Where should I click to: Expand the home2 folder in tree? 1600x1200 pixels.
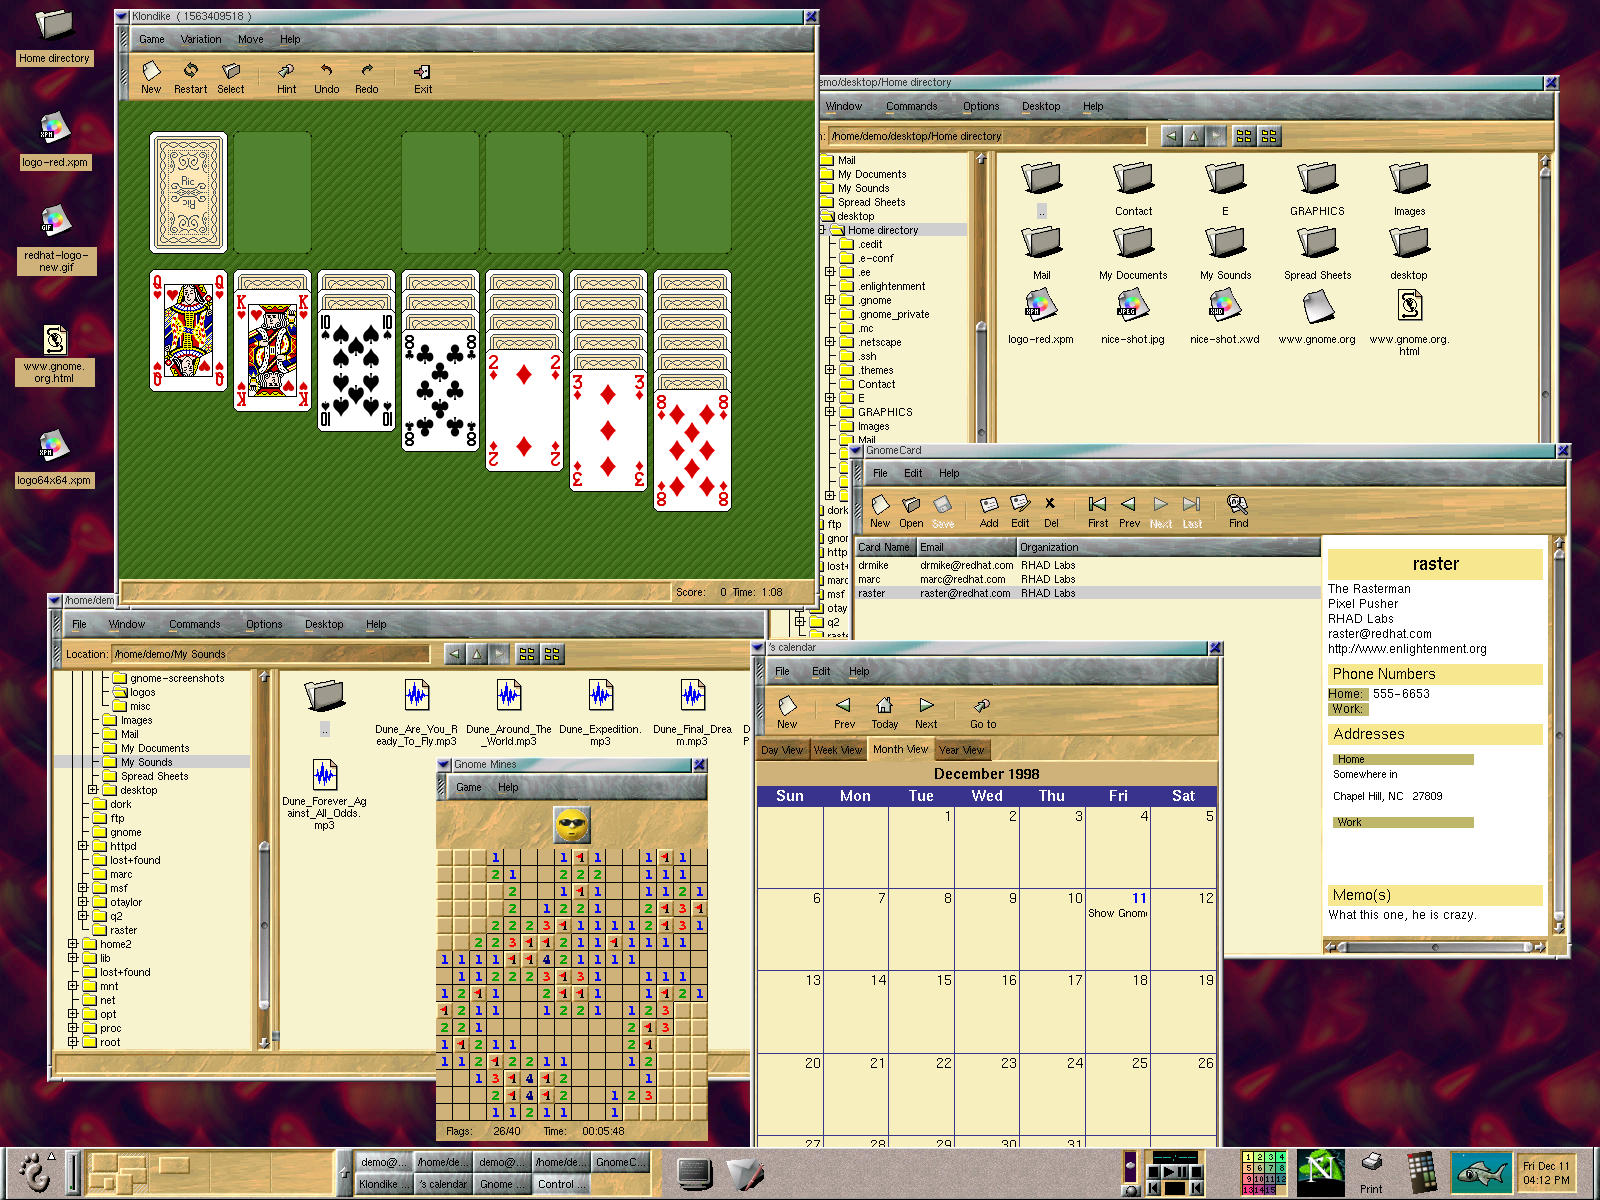click(x=73, y=944)
